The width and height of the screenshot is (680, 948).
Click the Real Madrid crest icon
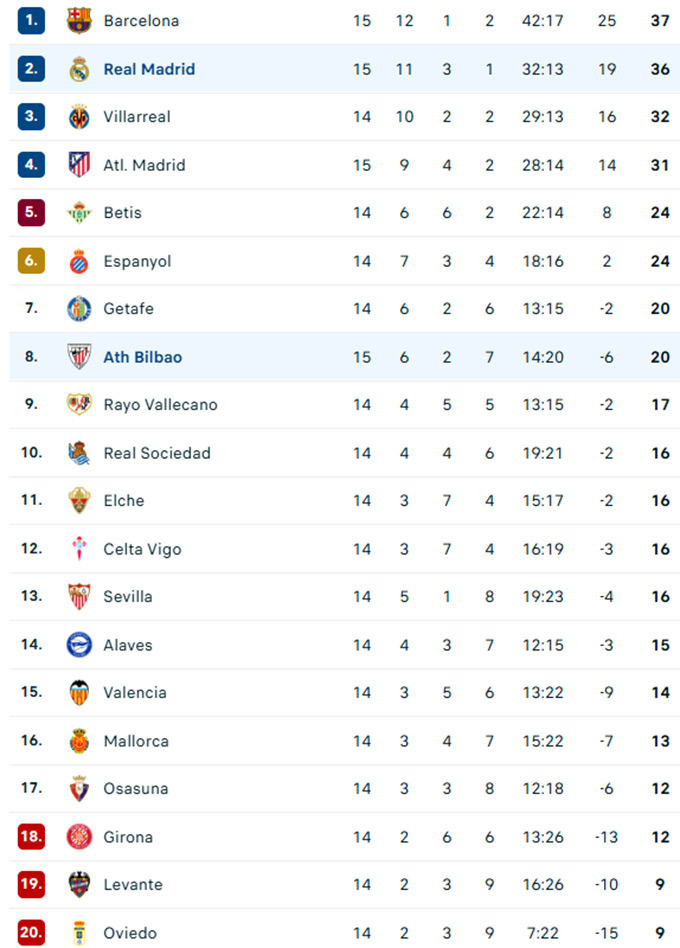point(79,69)
